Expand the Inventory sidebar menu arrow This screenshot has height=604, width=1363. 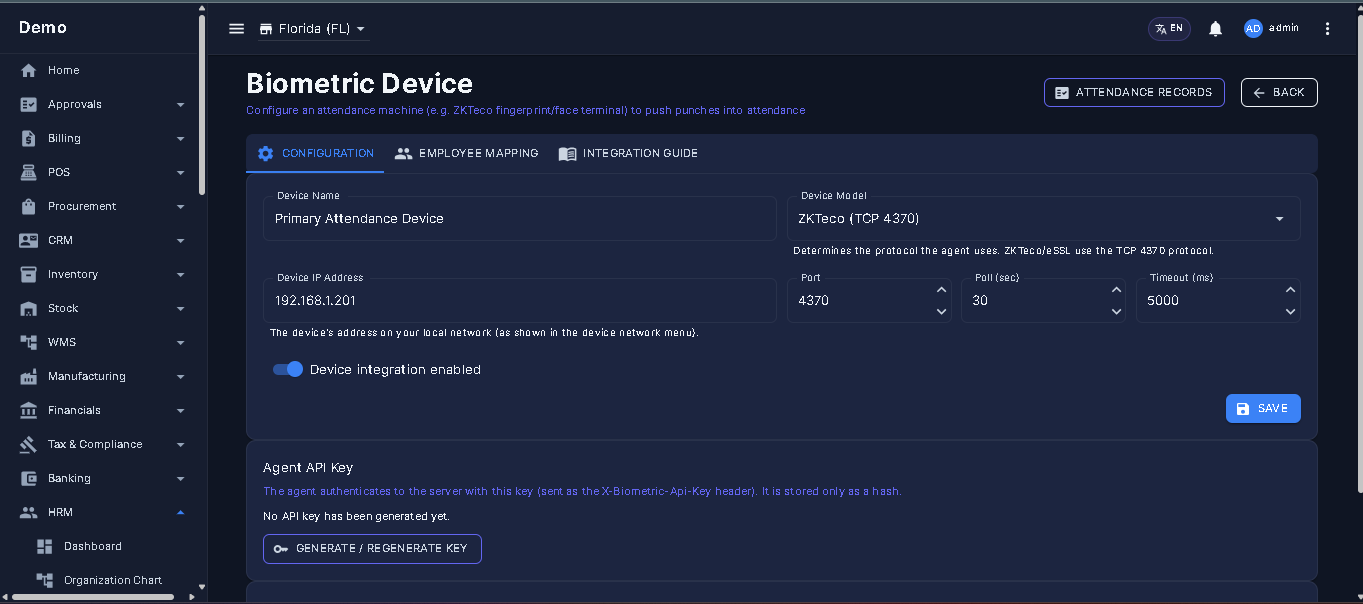(x=180, y=274)
